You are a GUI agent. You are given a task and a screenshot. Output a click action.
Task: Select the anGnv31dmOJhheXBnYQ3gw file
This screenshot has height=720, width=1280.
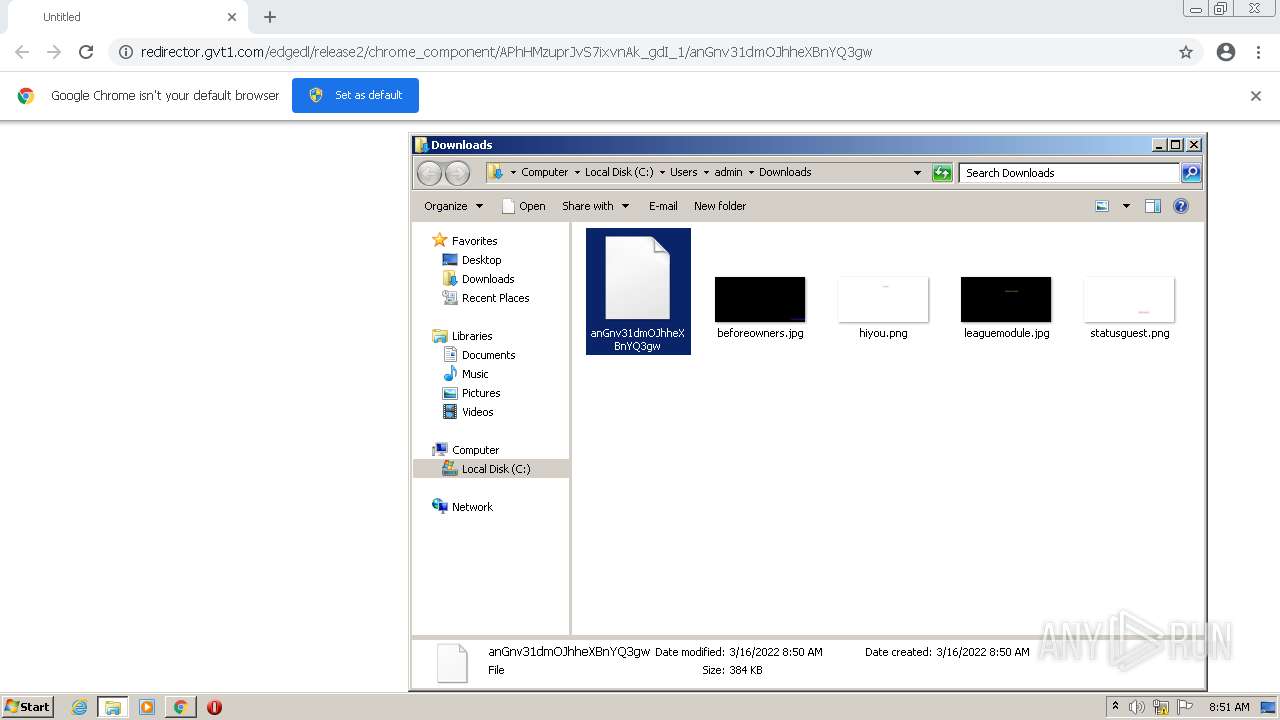click(x=638, y=291)
